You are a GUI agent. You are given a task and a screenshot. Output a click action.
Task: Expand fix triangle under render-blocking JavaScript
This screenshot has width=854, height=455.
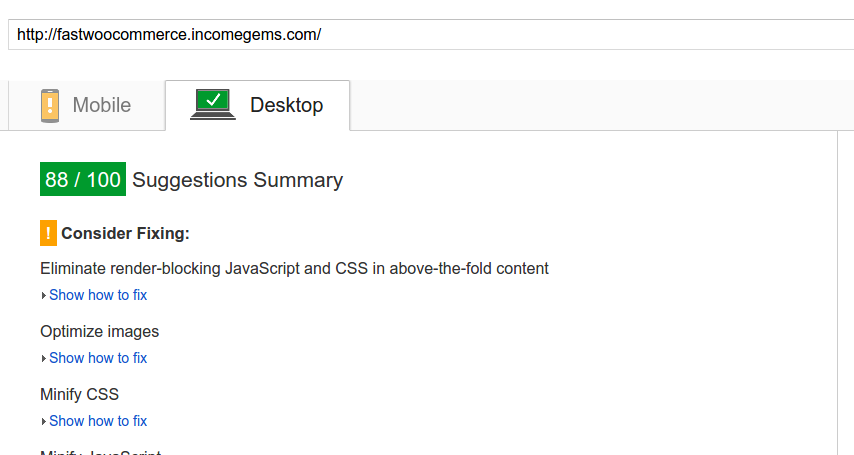coord(44,296)
